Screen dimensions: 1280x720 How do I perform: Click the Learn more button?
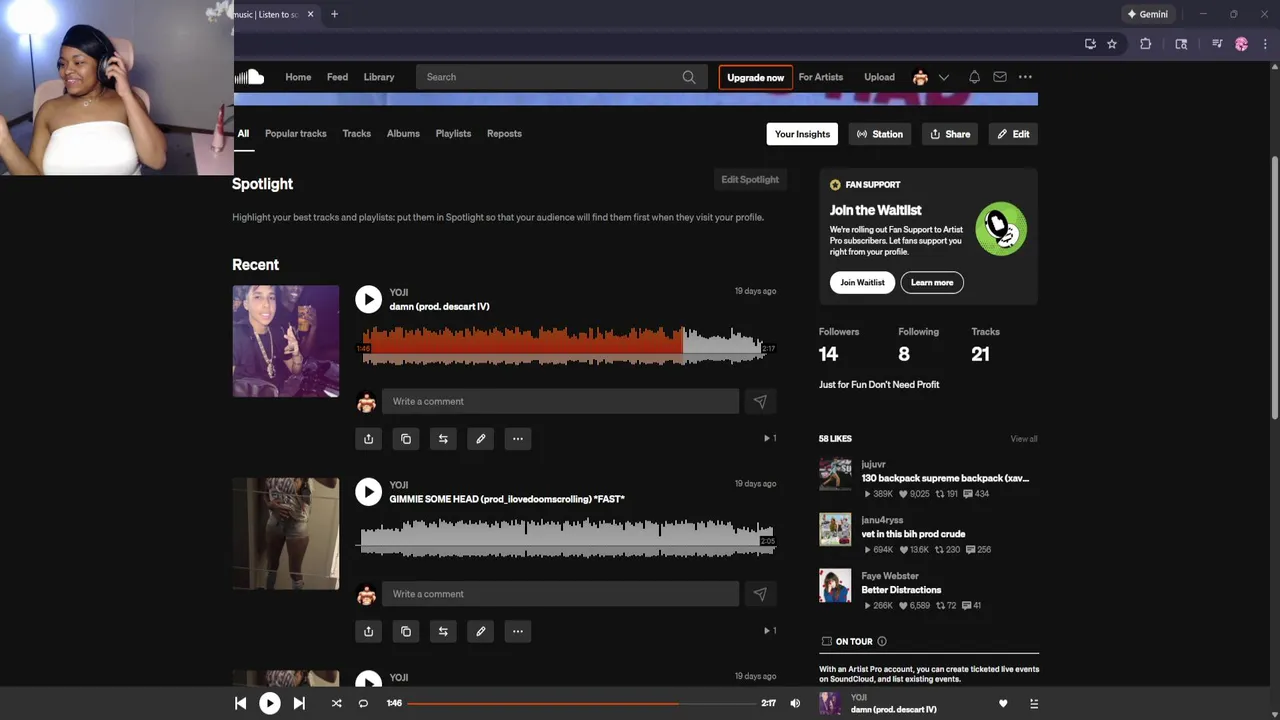tap(932, 282)
